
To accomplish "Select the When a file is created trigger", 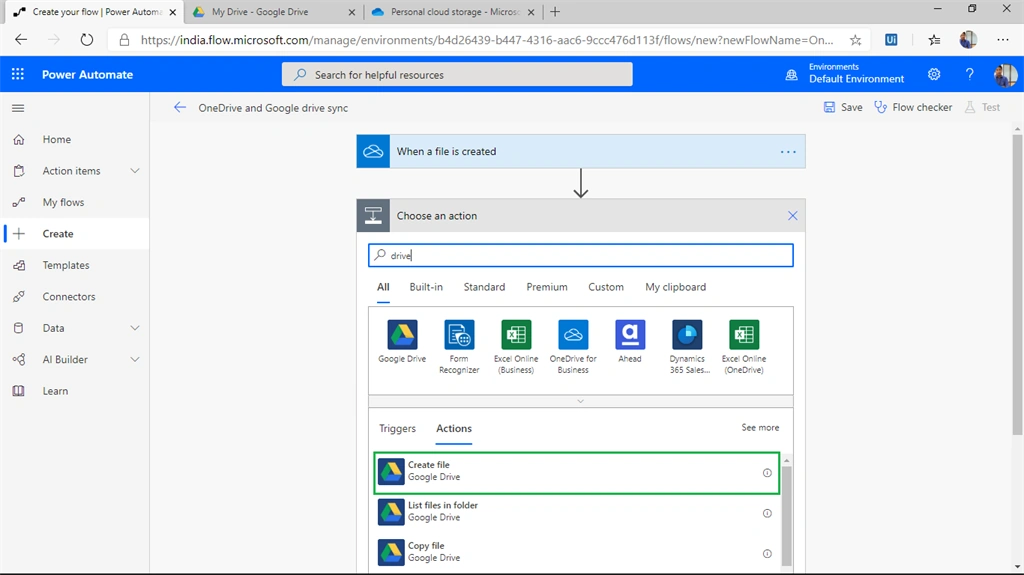I will click(x=581, y=151).
